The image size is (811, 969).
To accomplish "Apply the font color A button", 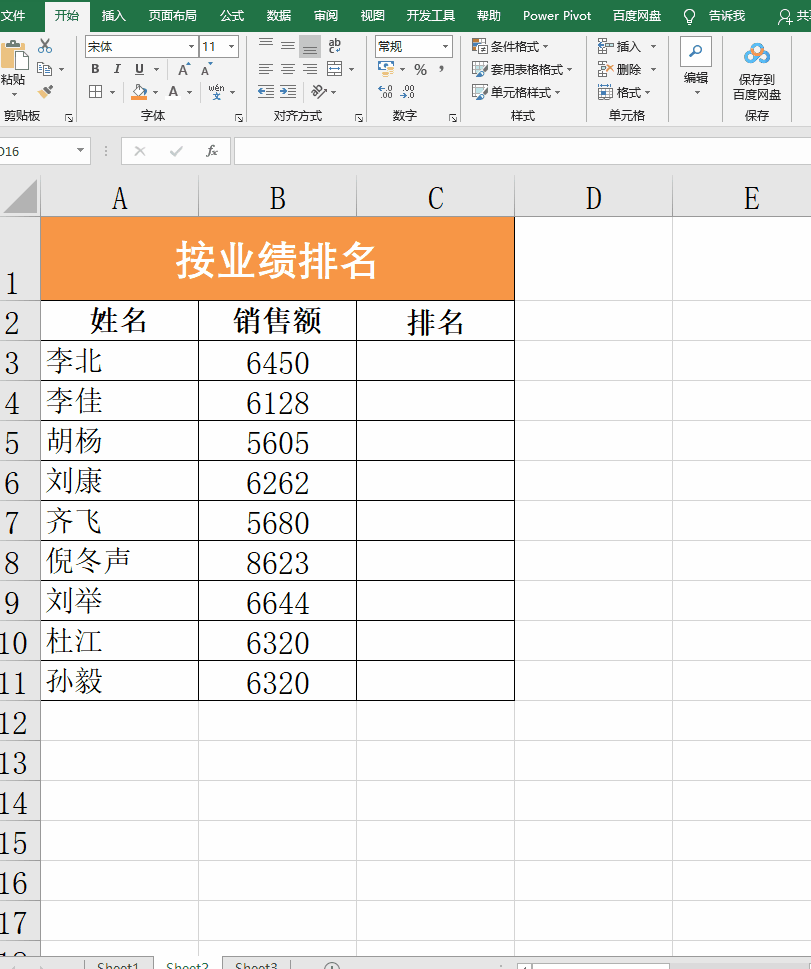I will tap(174, 92).
